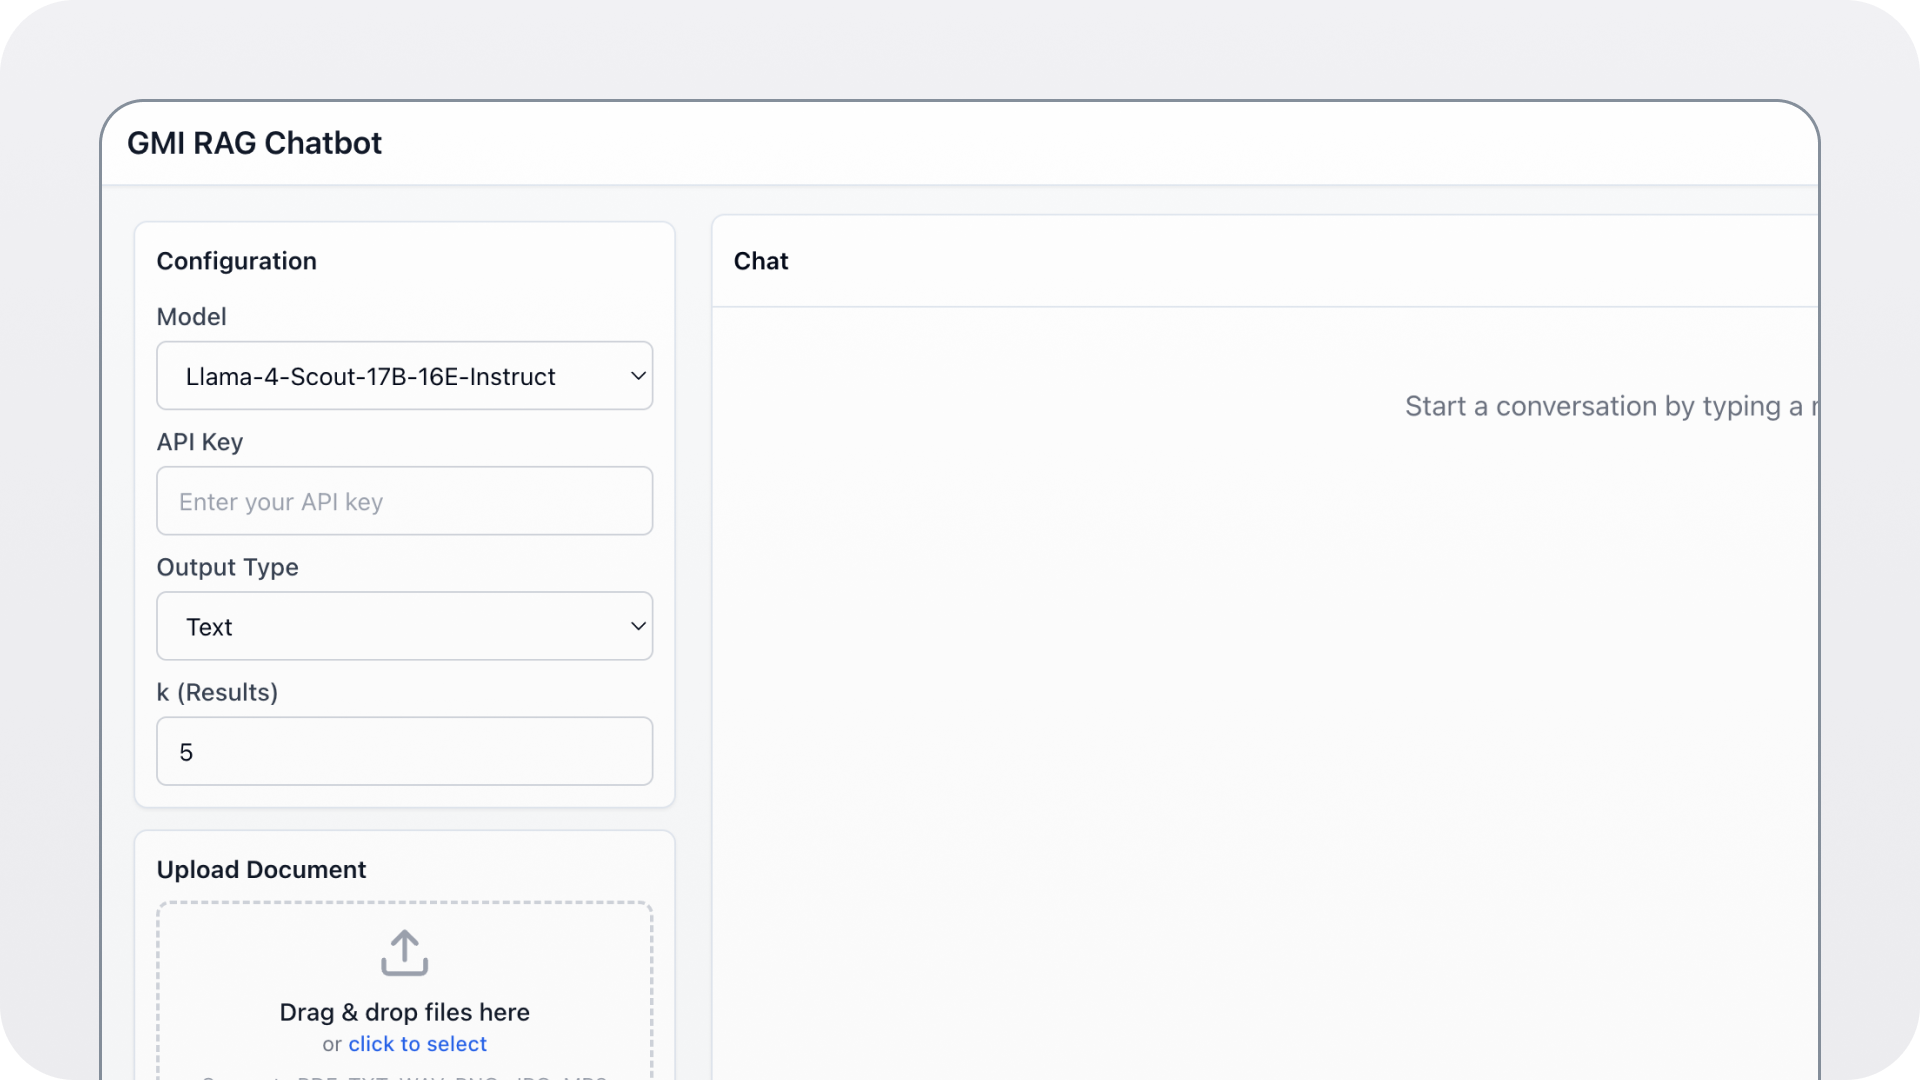
Task: Click the k (Results) number field
Action: tap(404, 752)
